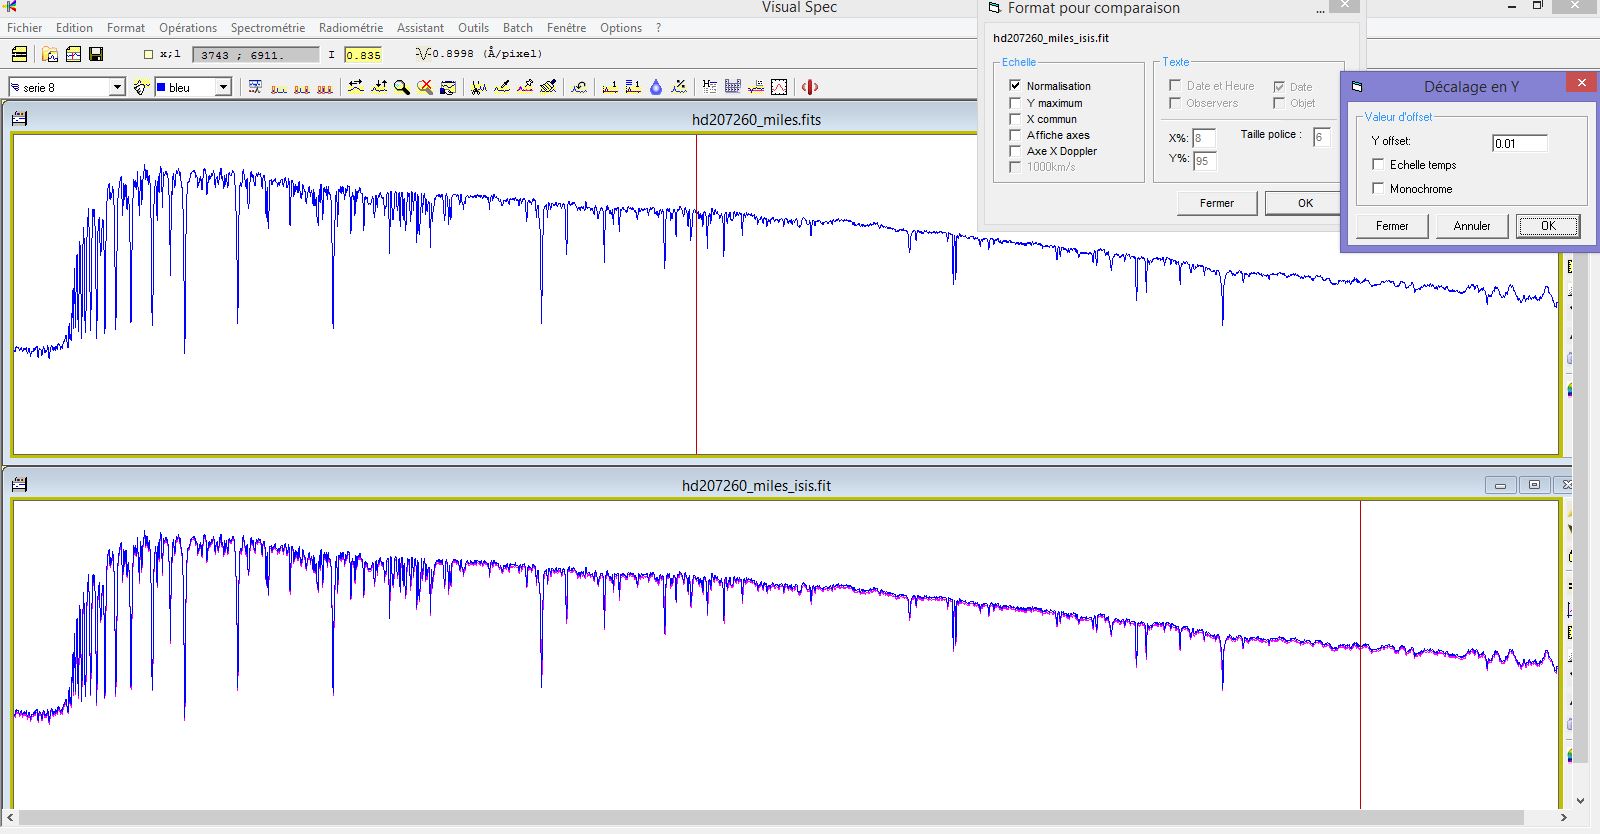Image resolution: width=1600 pixels, height=834 pixels.
Task: Click the blue water drop icon
Action: [656, 88]
